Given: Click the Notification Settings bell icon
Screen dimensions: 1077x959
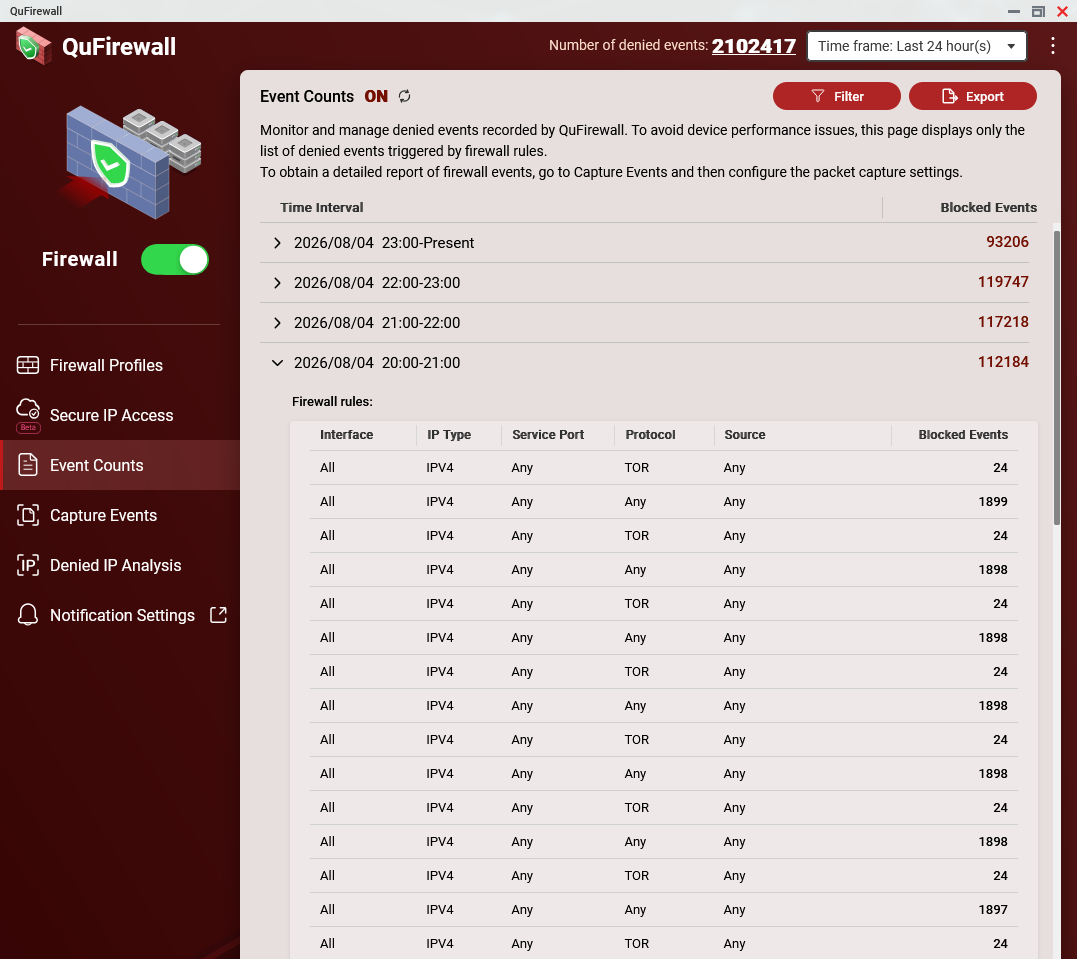Looking at the screenshot, I should pyautogui.click(x=27, y=615).
